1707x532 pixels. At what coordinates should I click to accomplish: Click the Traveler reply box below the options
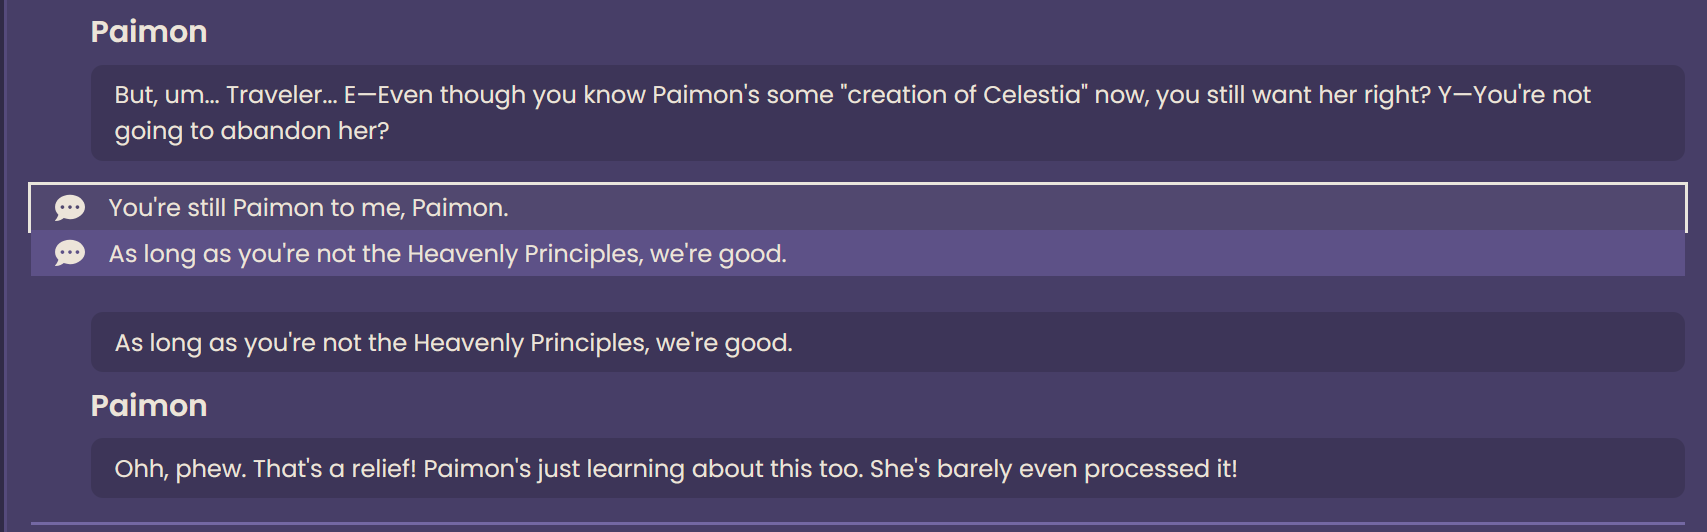point(887,342)
